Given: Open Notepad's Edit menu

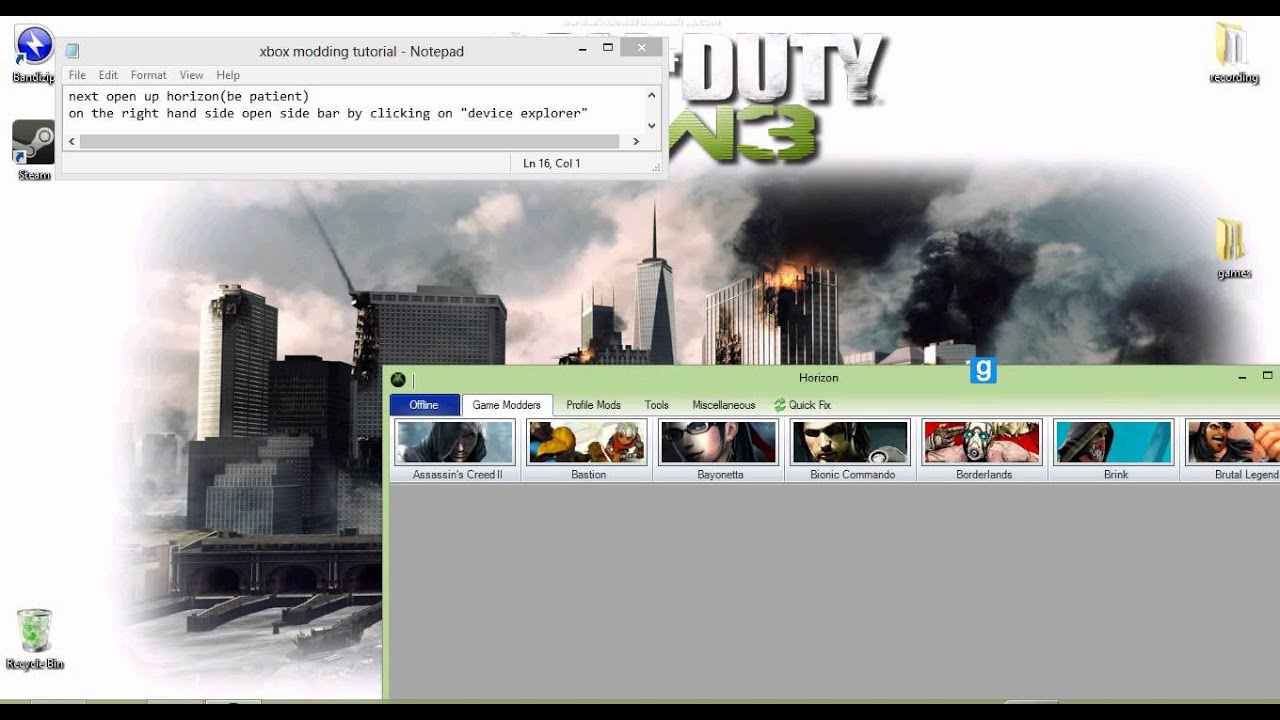Looking at the screenshot, I should pos(108,75).
